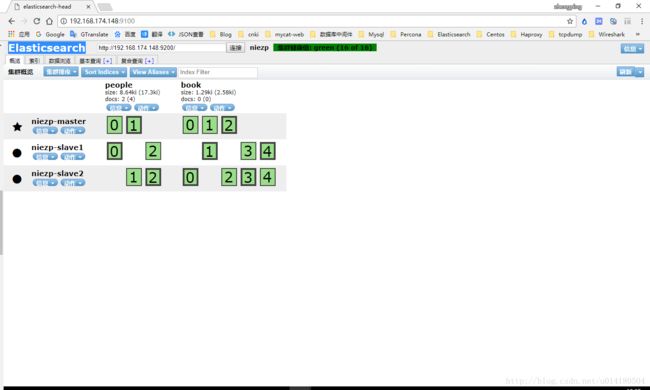
Task: Click people shard 1 on niezp-master
Action: (134, 125)
